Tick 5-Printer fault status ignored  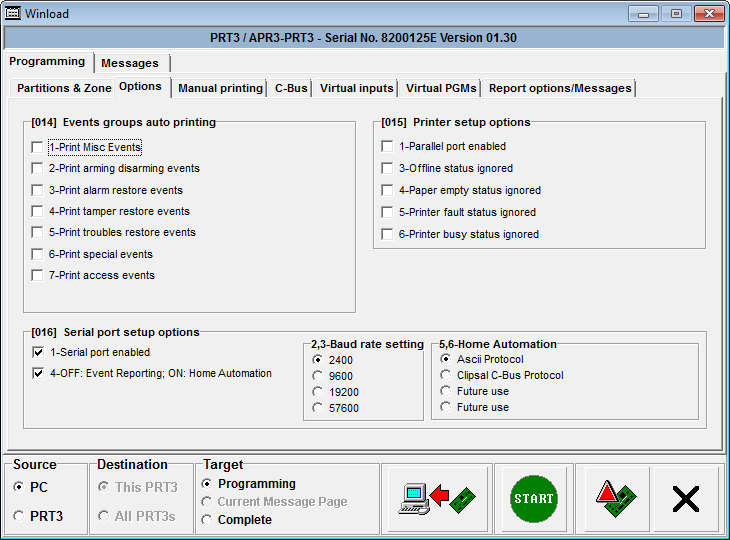point(388,212)
